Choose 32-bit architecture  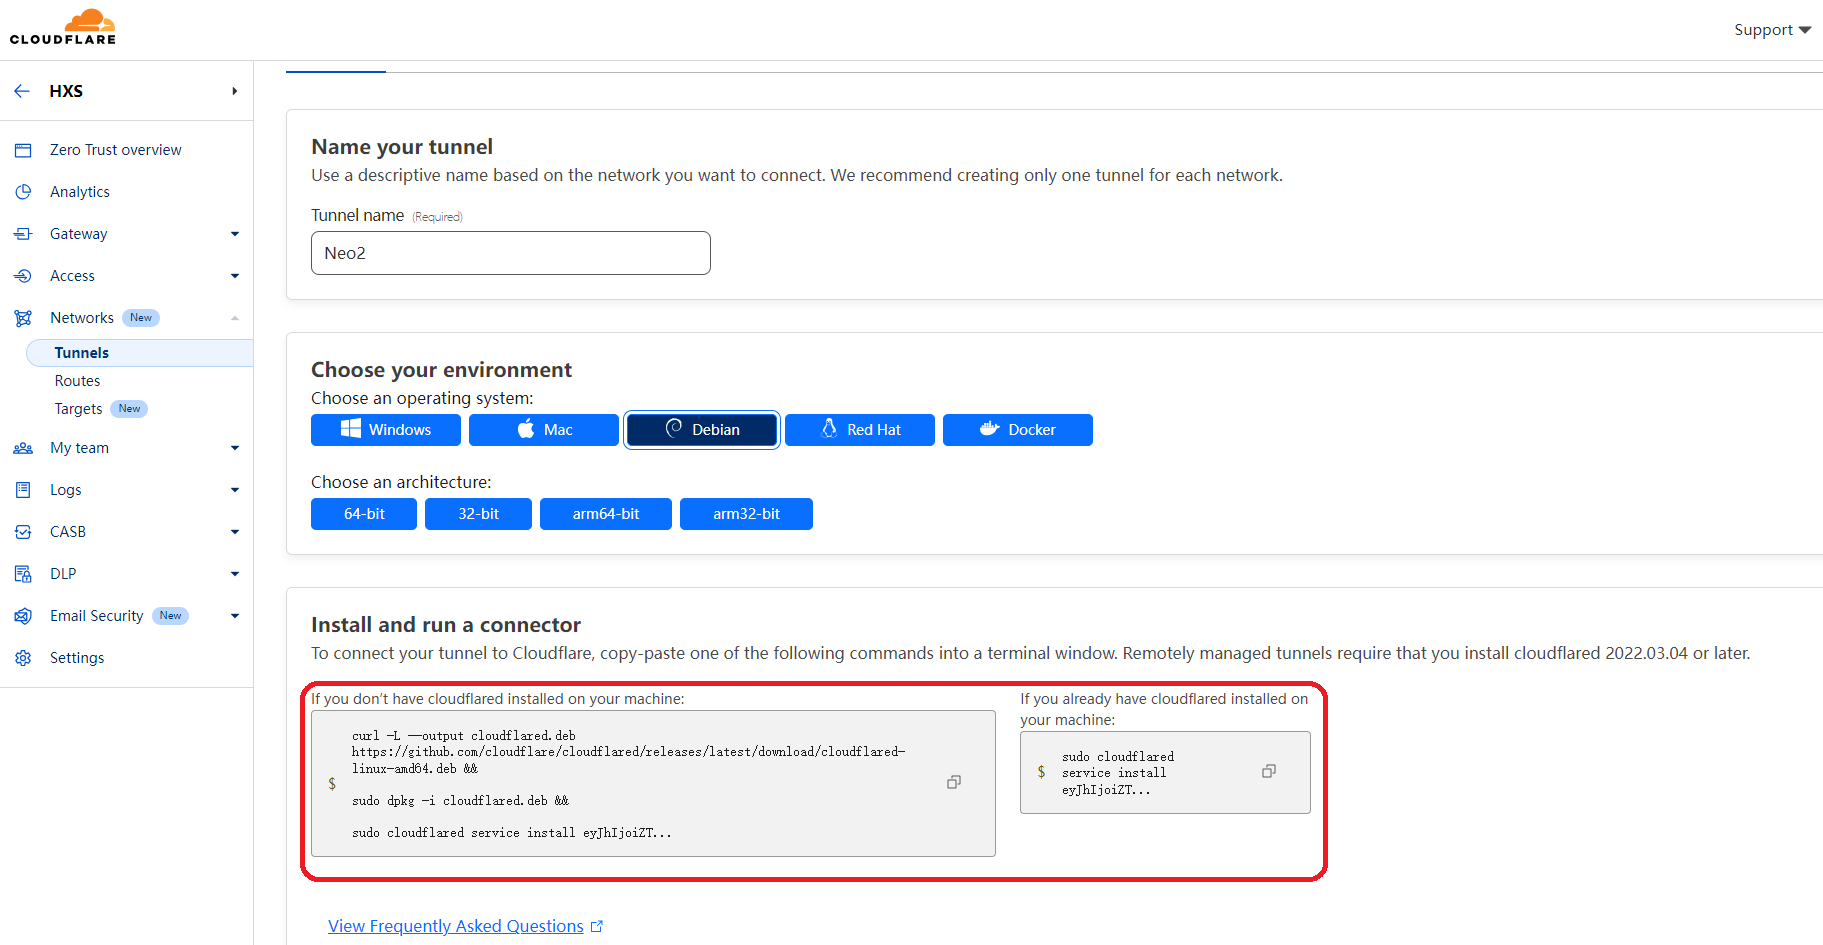point(478,514)
